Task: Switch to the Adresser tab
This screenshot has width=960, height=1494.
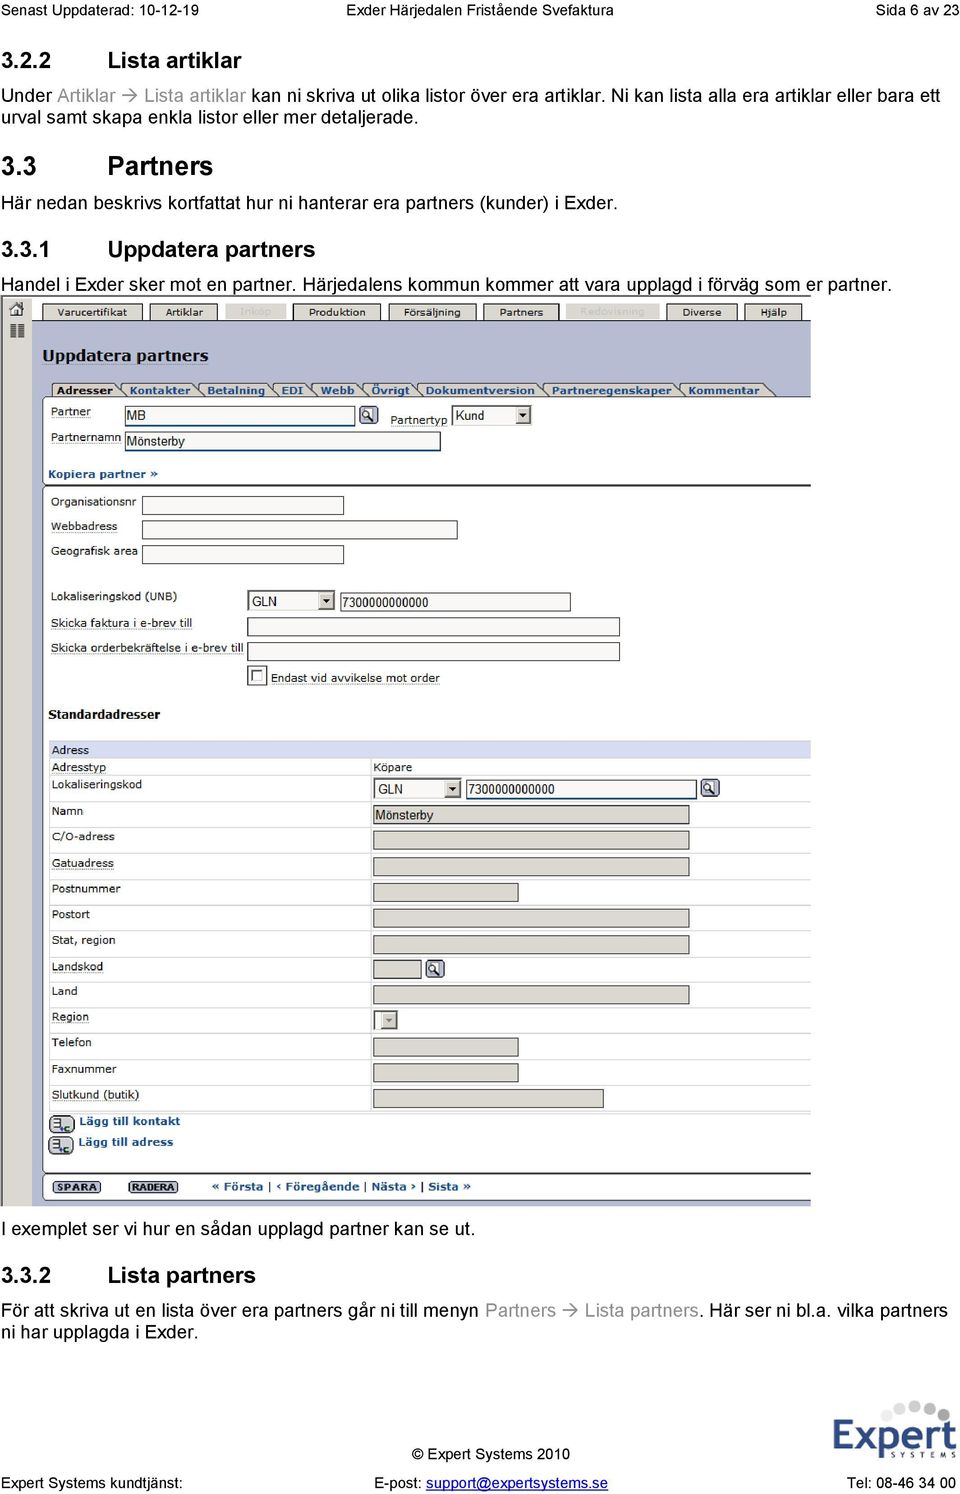Action: tap(84, 390)
